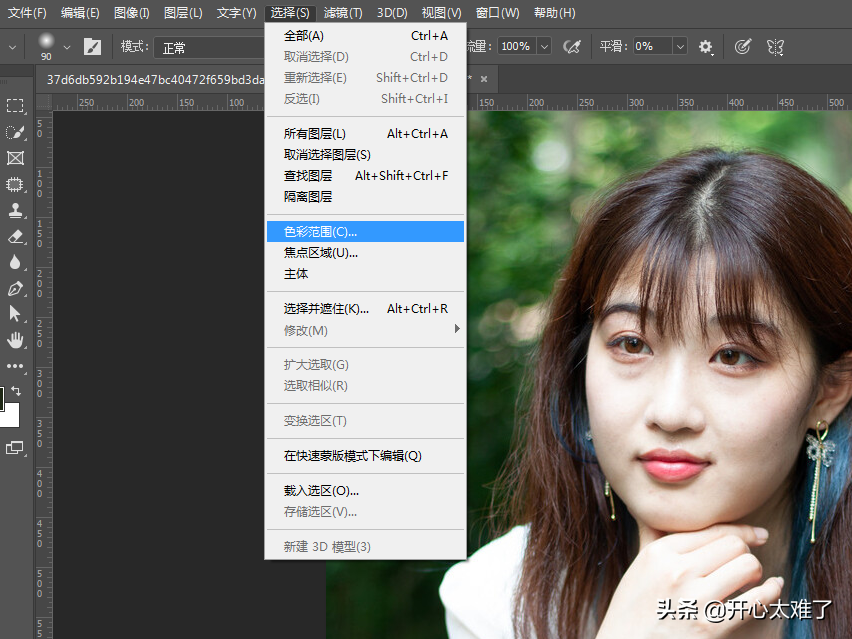Screen dimensions: 852x639
Task: Expand the smoothing percentage dropdown
Action: 680,46
